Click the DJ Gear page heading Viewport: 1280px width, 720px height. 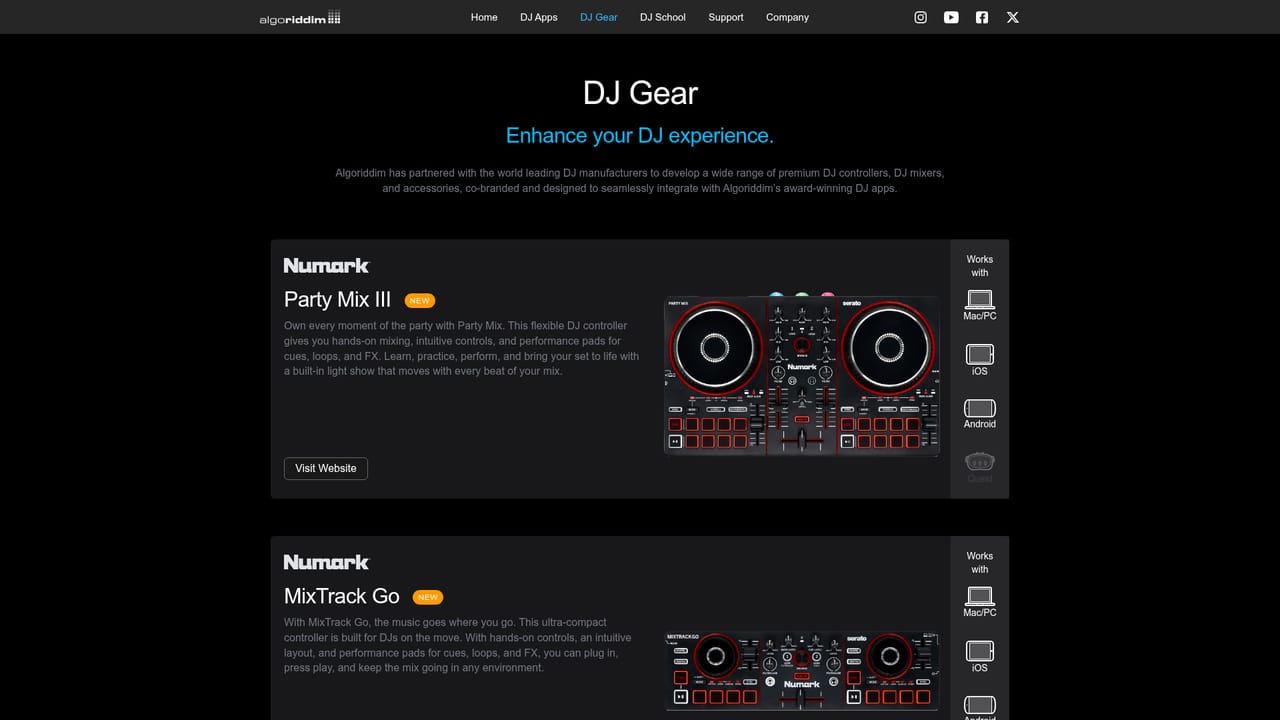[x=640, y=93]
